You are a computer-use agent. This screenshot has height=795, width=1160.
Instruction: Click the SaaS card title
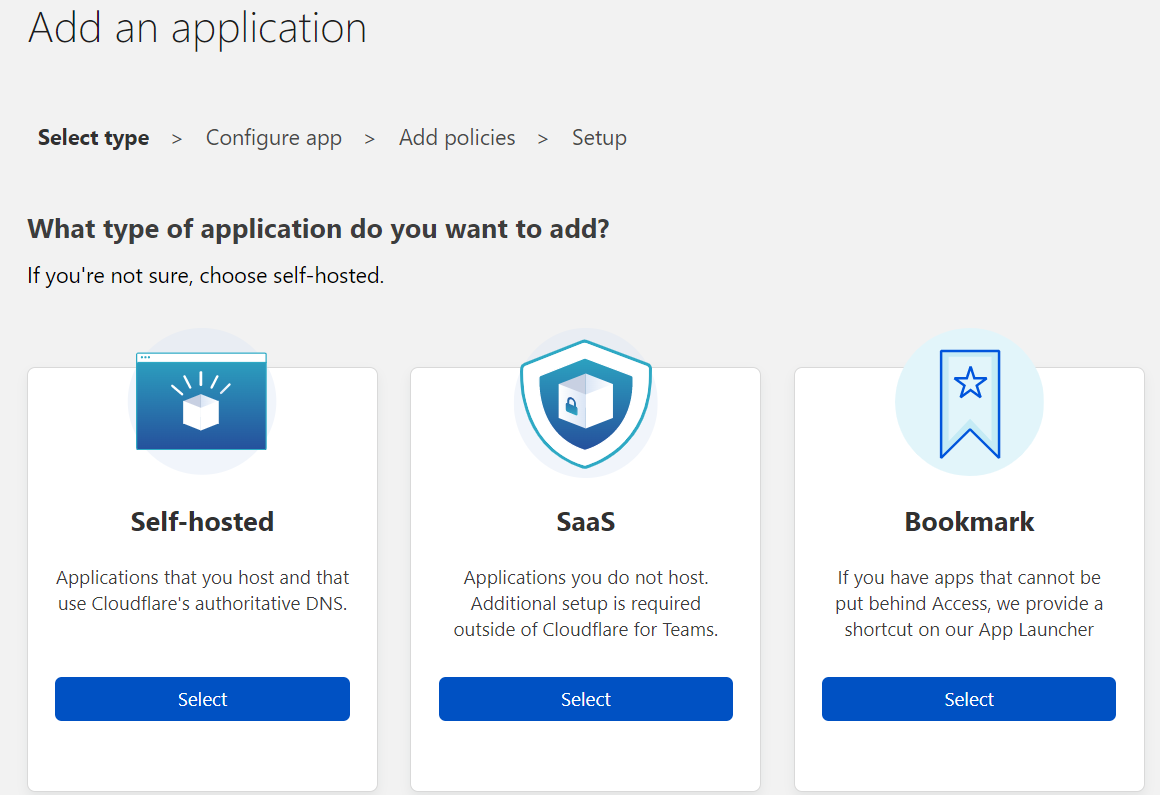(x=585, y=521)
